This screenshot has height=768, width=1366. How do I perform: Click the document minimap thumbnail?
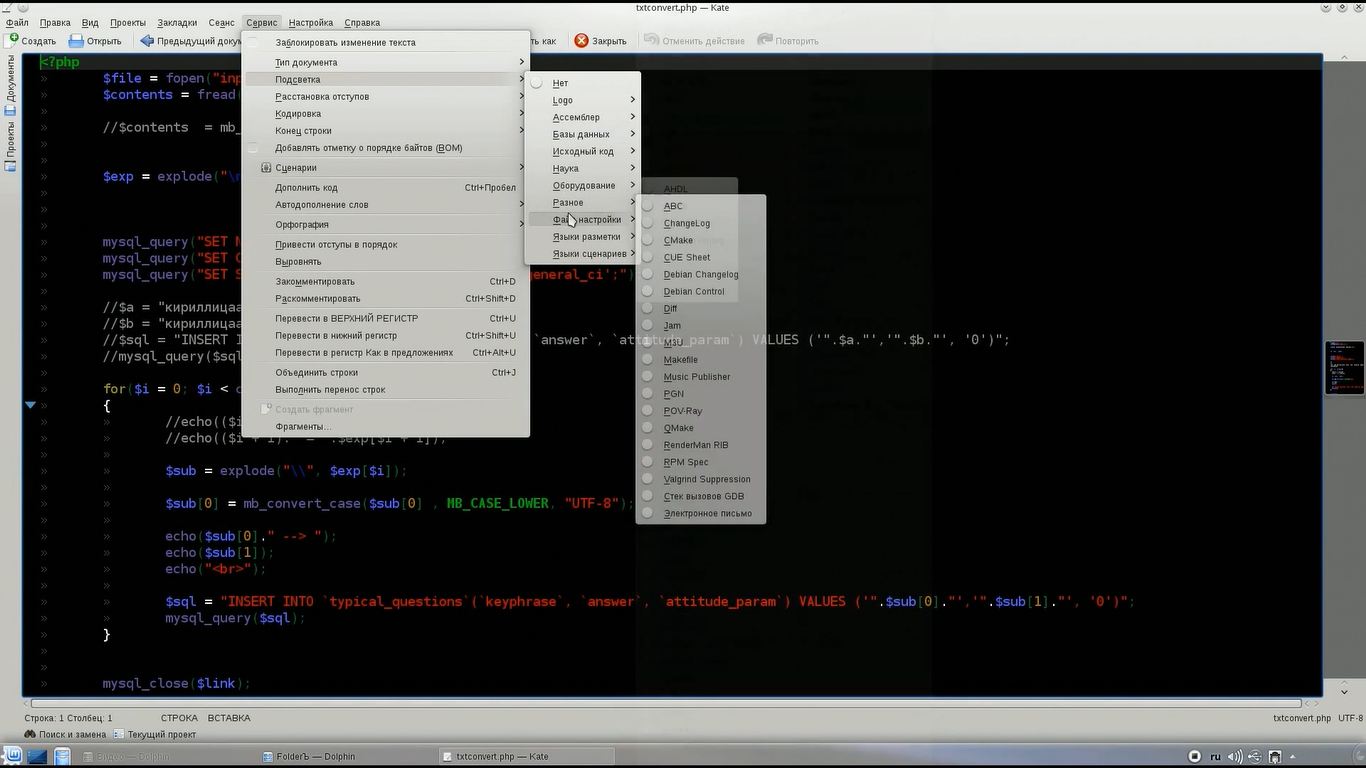tap(1344, 368)
